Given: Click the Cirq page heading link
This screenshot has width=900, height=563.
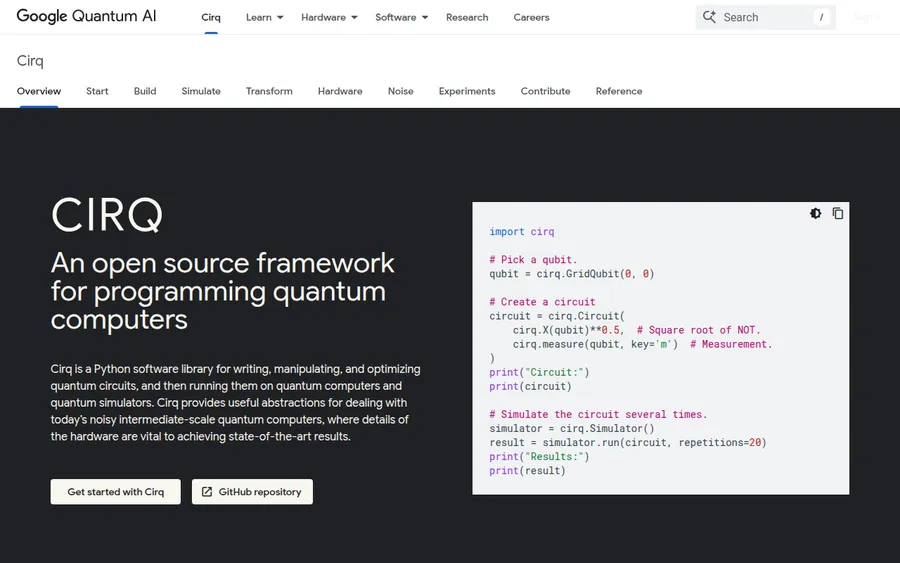Looking at the screenshot, I should 30,61.
